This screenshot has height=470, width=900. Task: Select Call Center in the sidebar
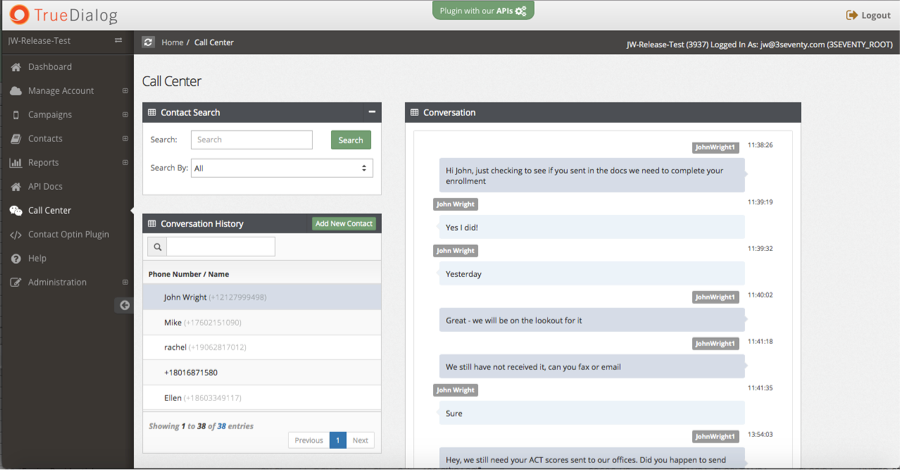(49, 211)
